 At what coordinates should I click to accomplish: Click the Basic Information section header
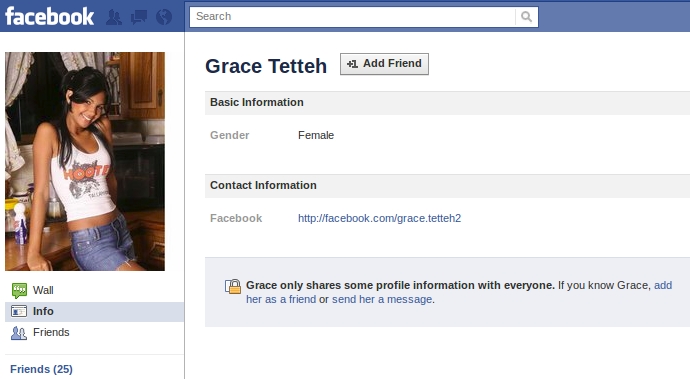pyautogui.click(x=448, y=103)
